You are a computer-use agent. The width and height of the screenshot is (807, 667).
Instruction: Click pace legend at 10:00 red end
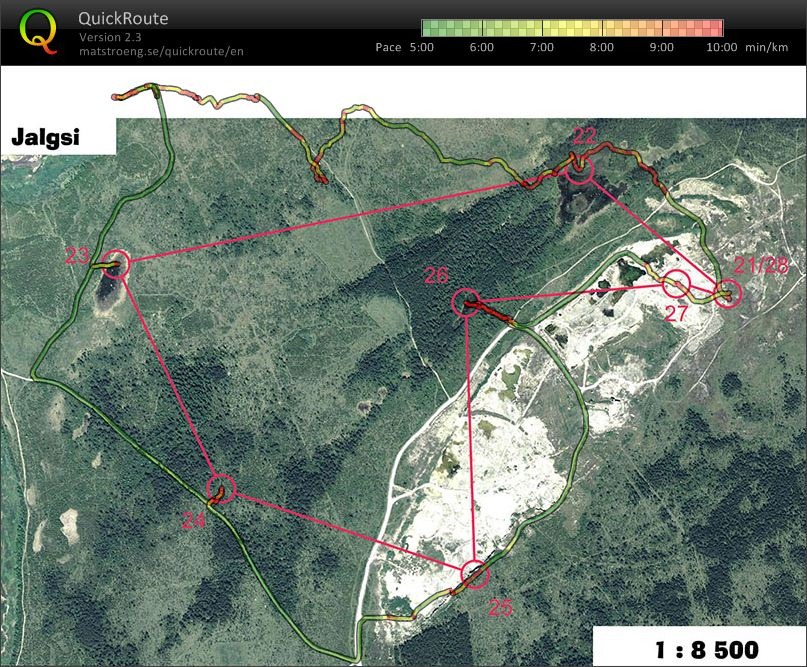tap(718, 28)
